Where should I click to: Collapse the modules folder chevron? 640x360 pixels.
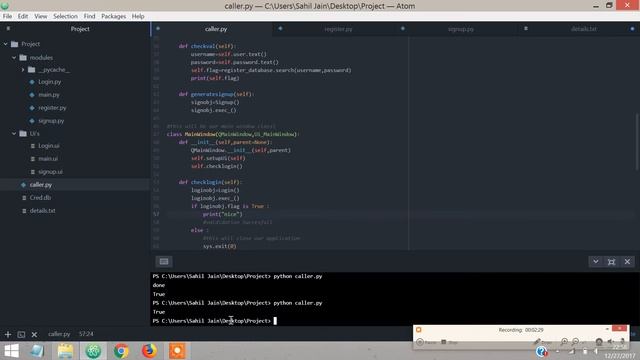14,58
